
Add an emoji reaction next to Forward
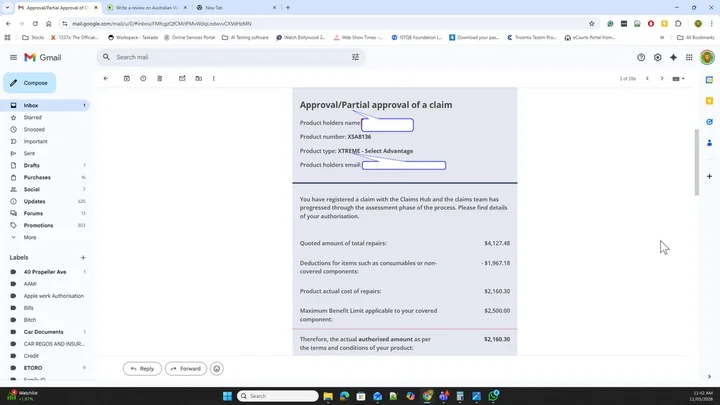[x=217, y=368]
